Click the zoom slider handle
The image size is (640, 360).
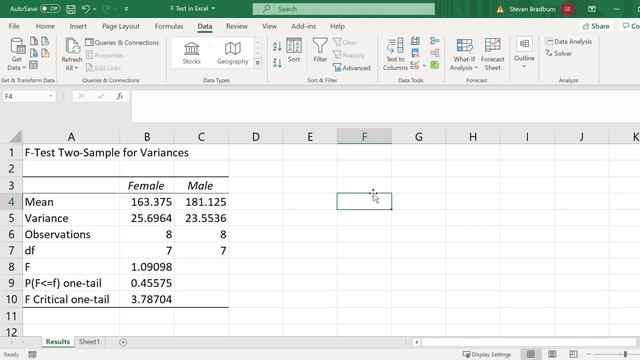[625, 354]
